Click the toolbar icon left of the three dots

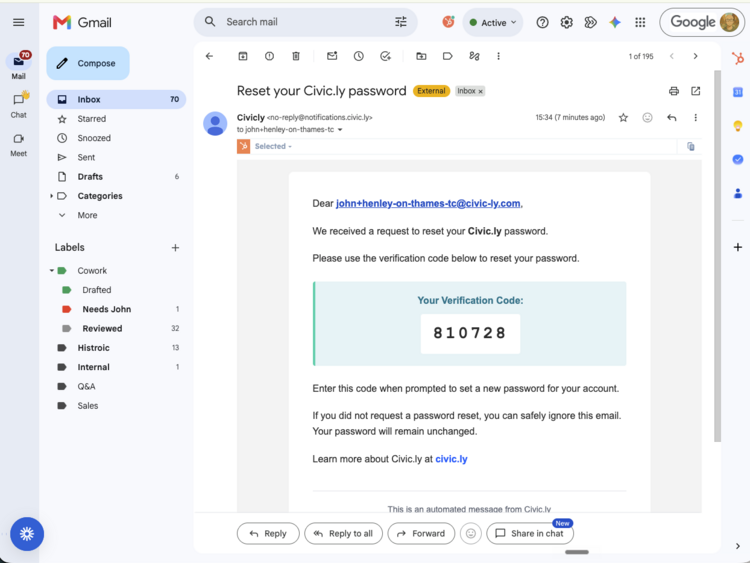tap(474, 56)
